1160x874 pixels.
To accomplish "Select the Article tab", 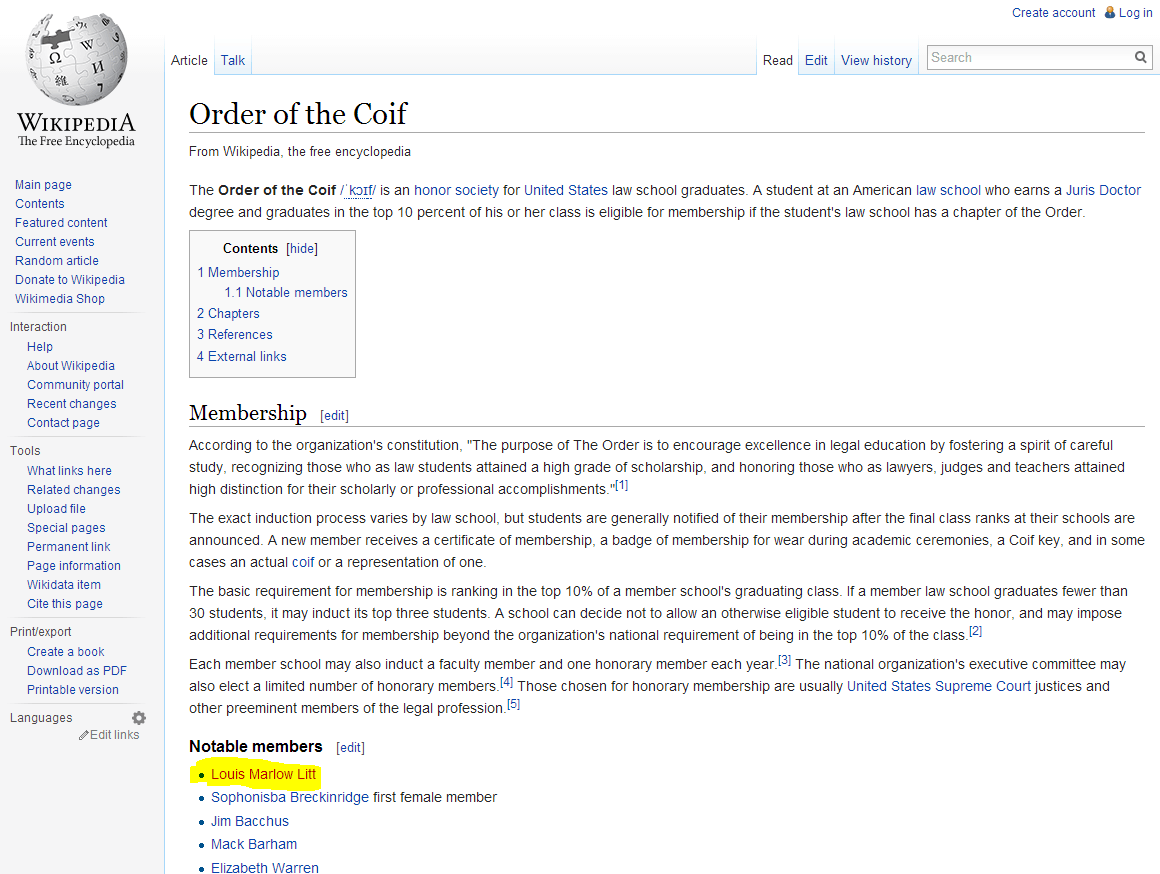I will [189, 60].
